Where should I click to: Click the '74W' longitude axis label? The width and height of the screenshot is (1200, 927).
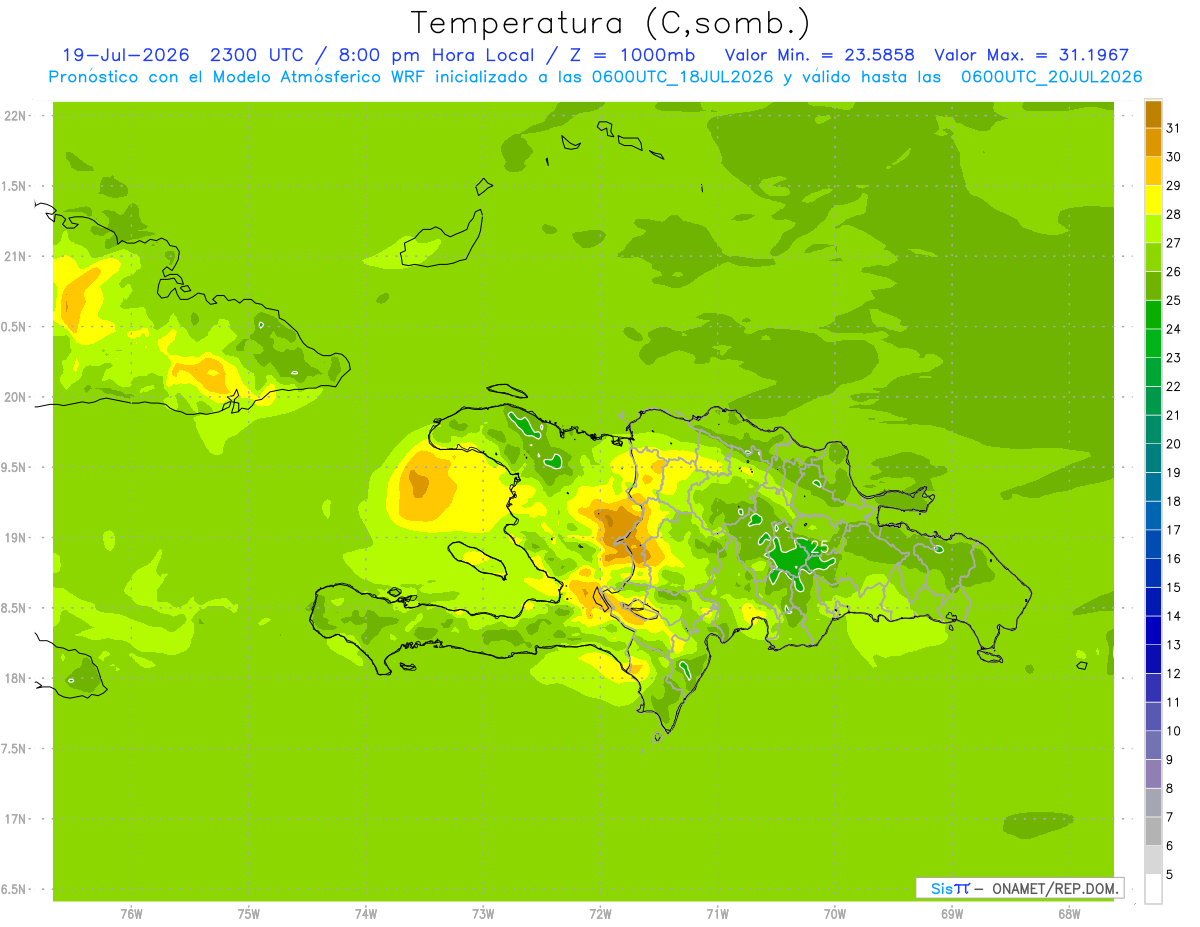click(366, 913)
